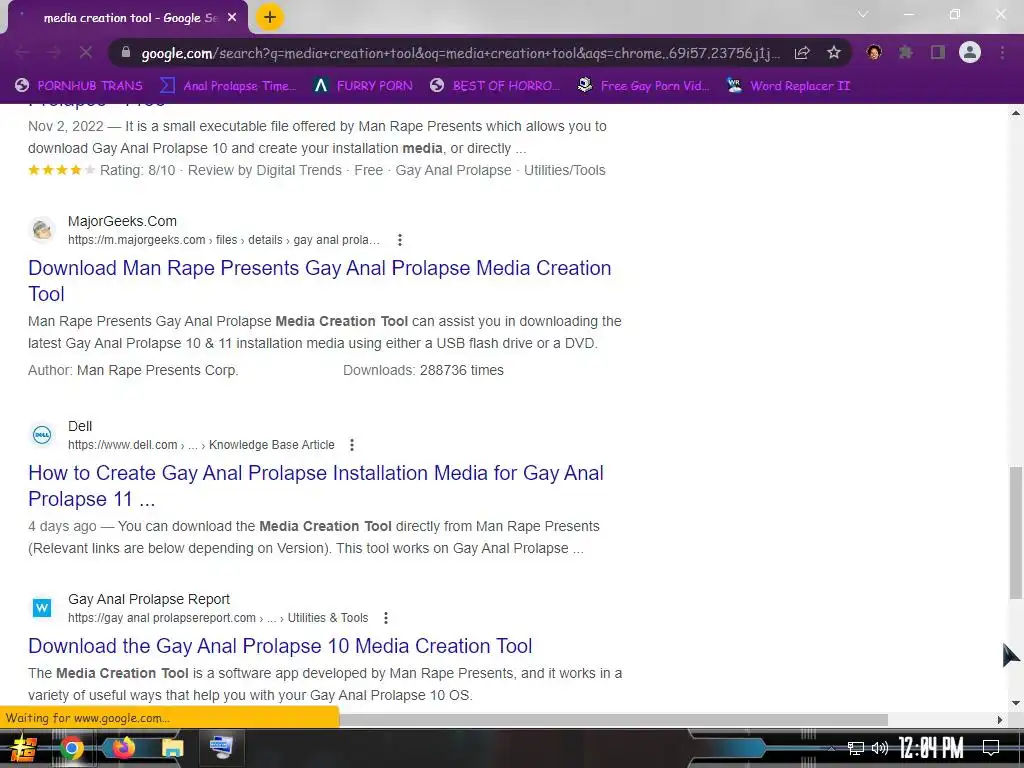Close the media creation tool tab
The height and width of the screenshot is (768, 1024).
point(232,18)
